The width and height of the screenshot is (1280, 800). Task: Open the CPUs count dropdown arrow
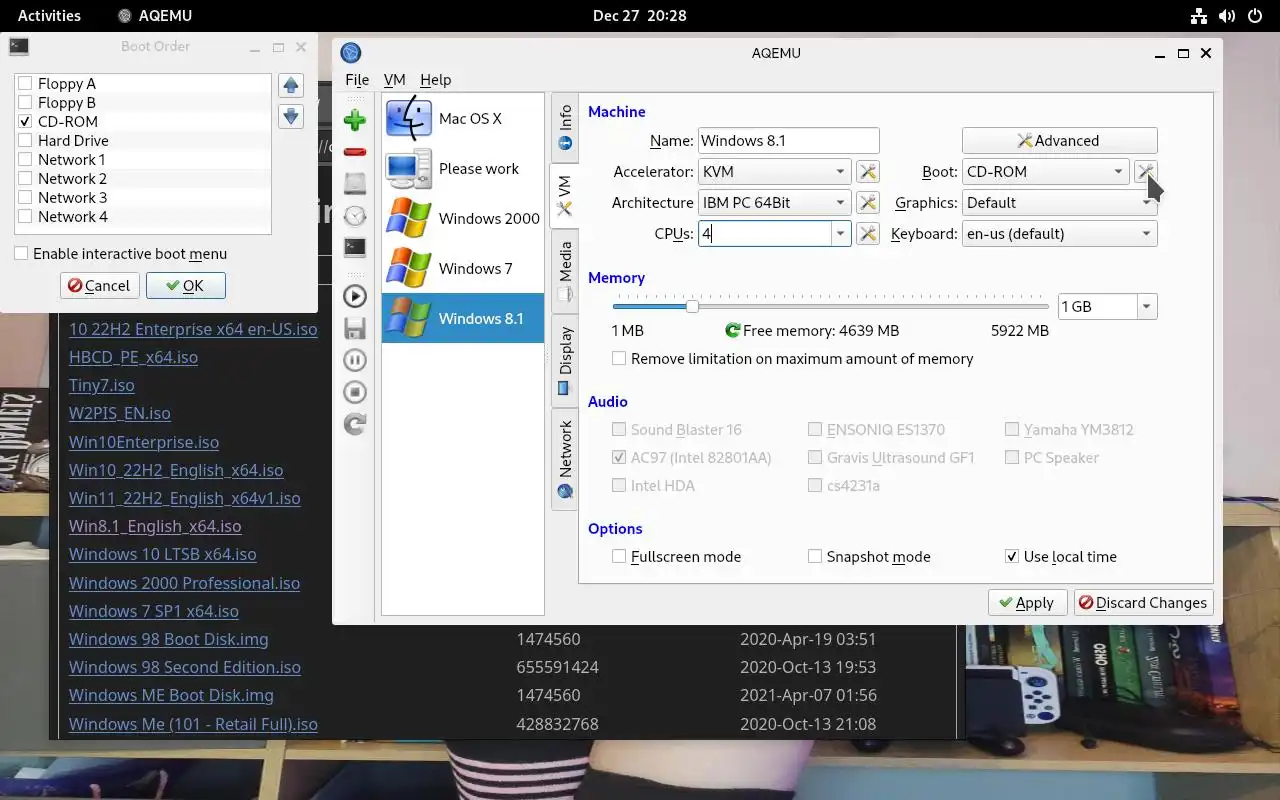click(x=841, y=234)
